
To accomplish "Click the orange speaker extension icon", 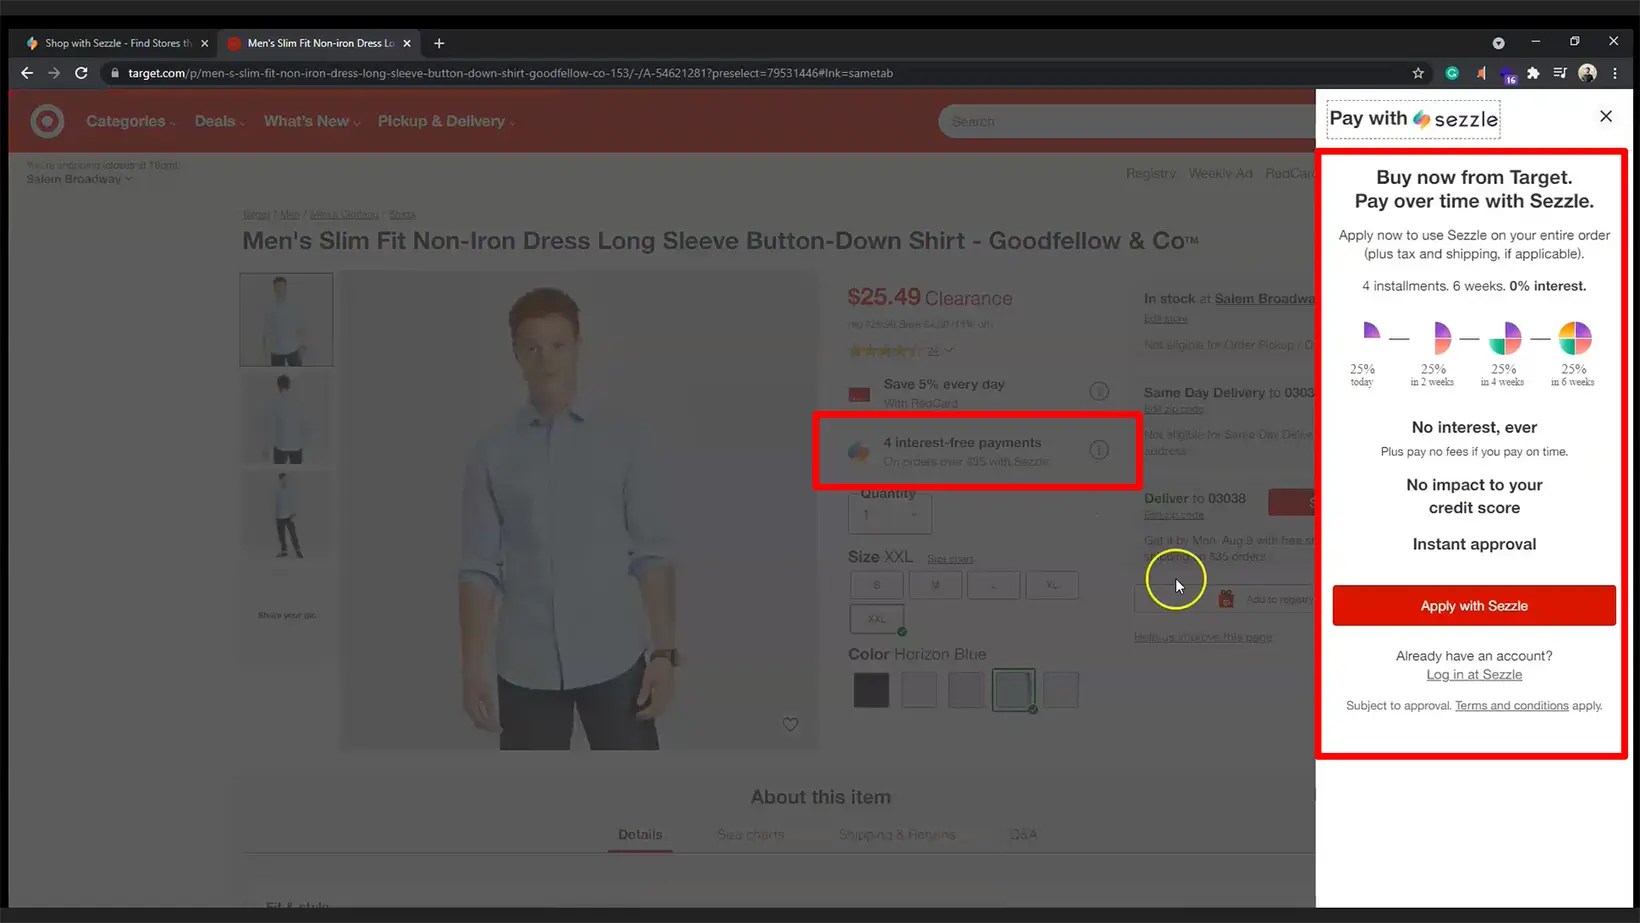I will click(1480, 73).
